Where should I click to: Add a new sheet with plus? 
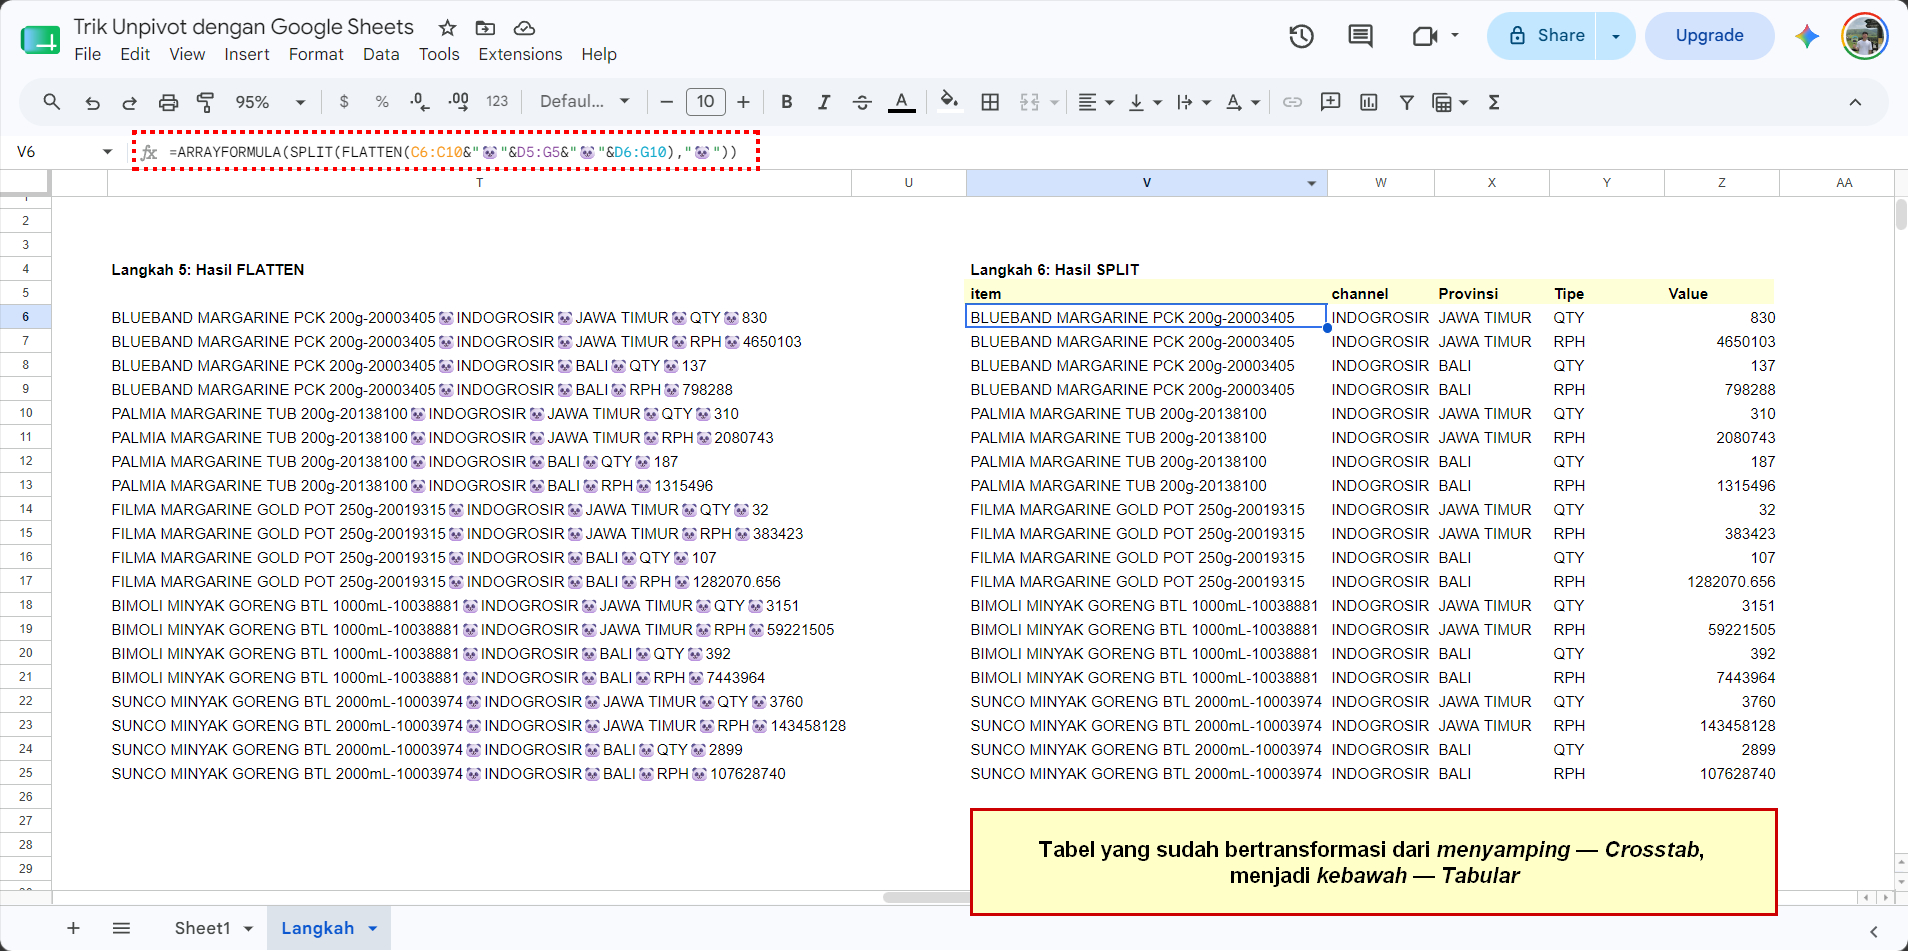click(73, 928)
